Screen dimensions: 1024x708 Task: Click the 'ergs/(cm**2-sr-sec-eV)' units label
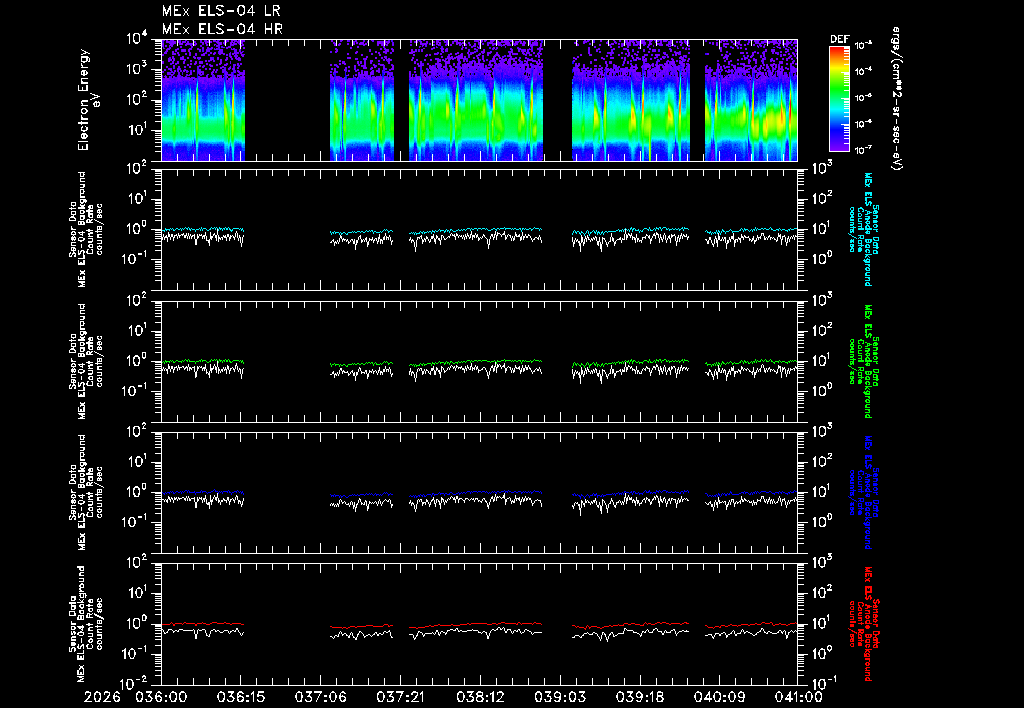coord(897,99)
